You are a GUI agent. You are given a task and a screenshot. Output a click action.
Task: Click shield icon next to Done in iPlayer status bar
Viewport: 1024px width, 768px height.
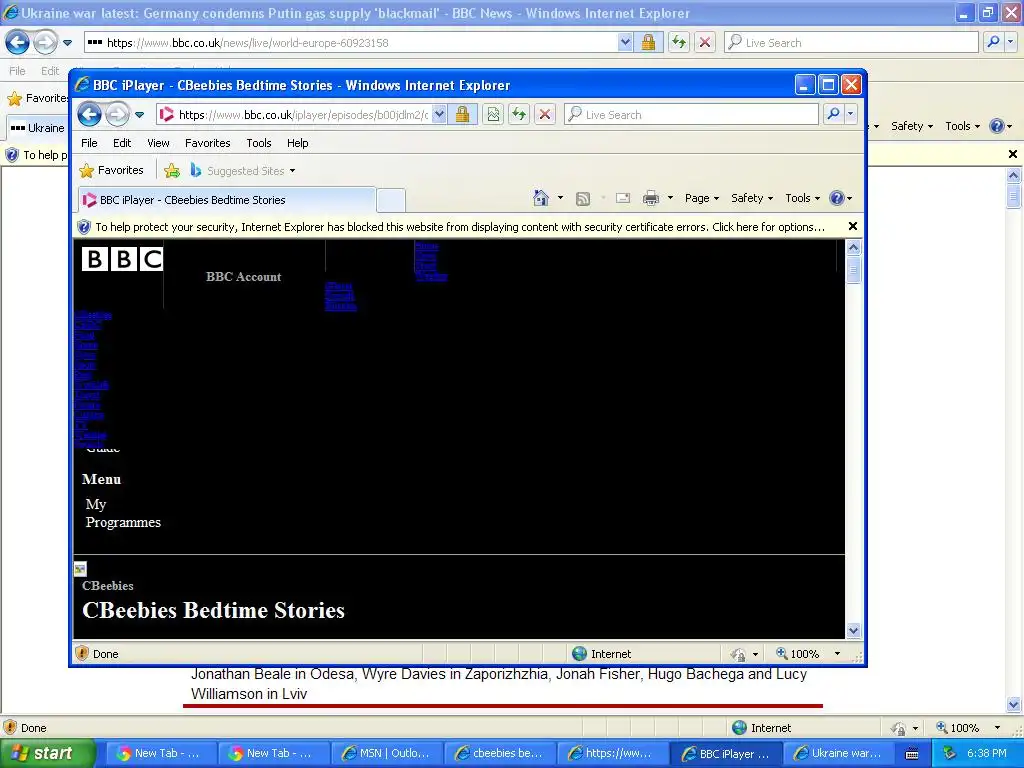(x=82, y=653)
